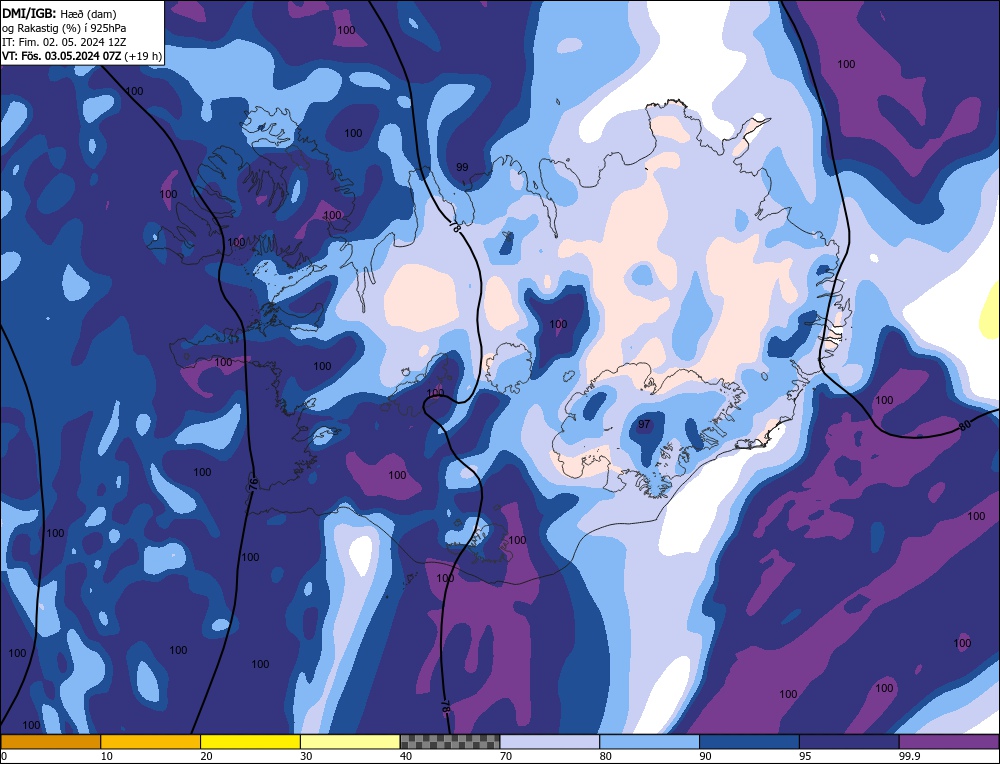Image resolution: width=1000 pixels, height=764 pixels.
Task: Select the 'og Rakastig (%) í 925hPa' line
Action: tap(64, 28)
